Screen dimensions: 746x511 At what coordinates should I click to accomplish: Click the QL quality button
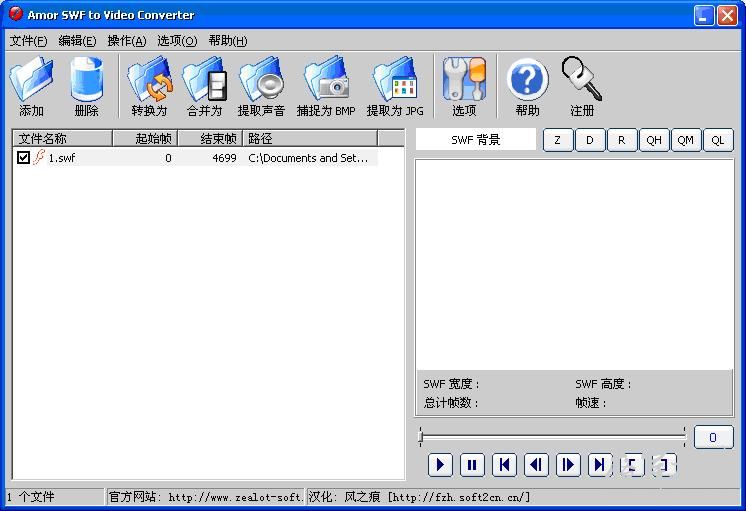(x=718, y=140)
